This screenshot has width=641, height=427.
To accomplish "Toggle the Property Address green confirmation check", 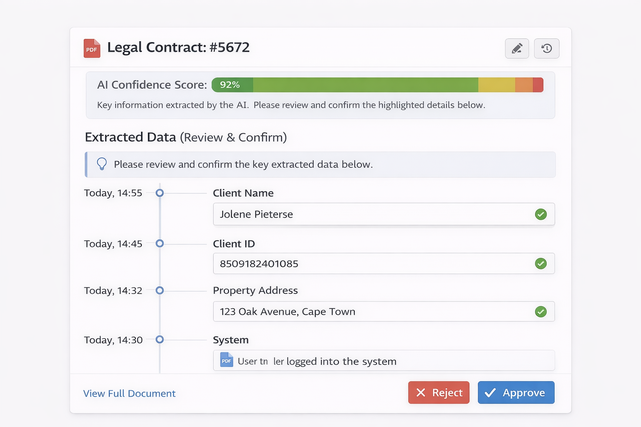I will click(541, 312).
